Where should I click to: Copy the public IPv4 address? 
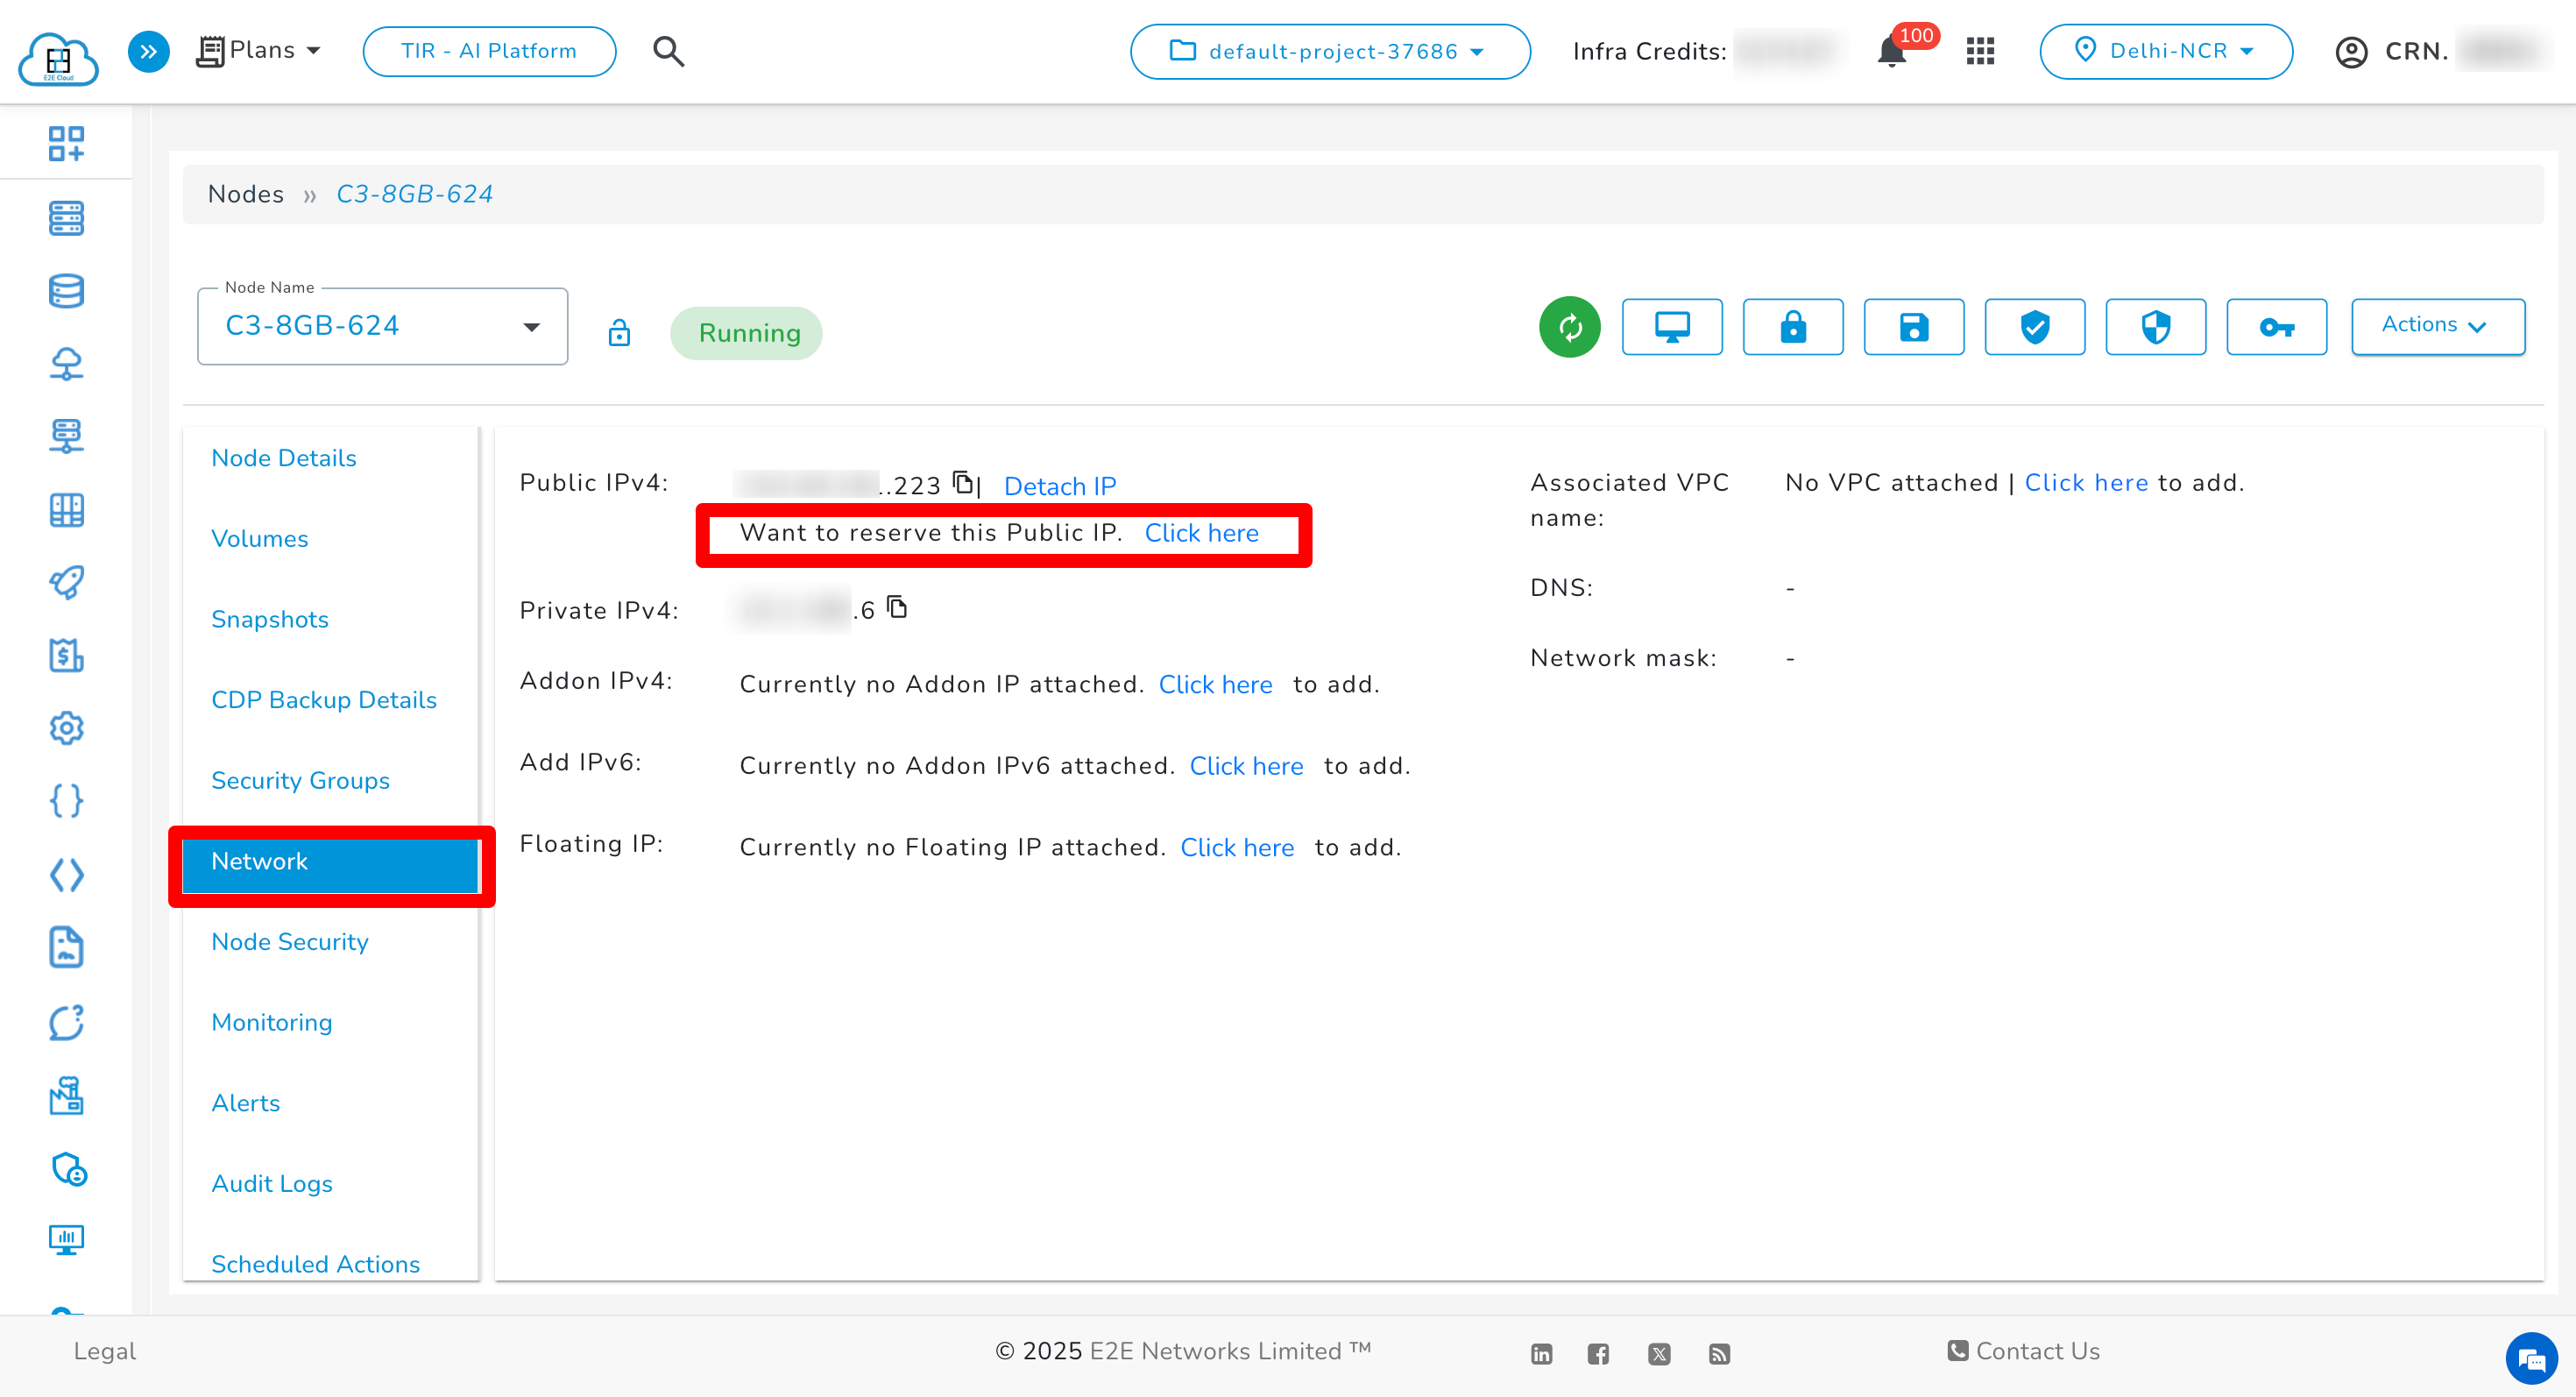click(962, 482)
